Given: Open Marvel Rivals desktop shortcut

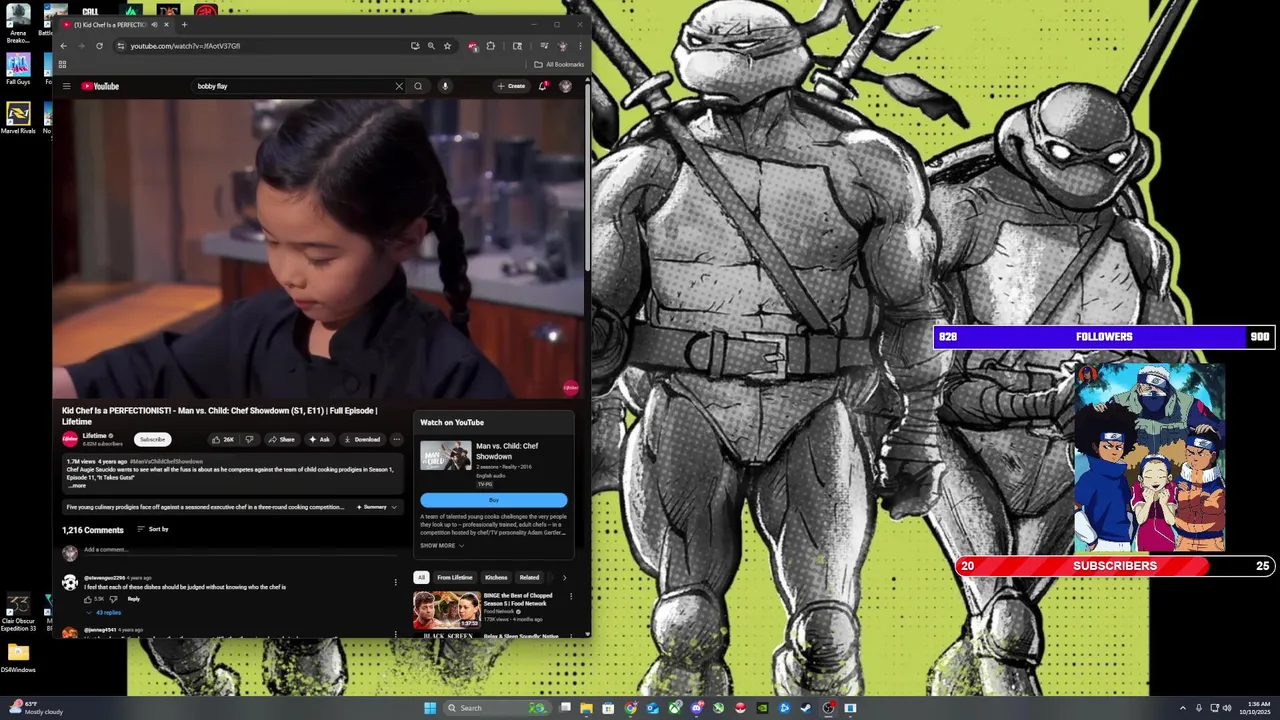Looking at the screenshot, I should tap(18, 117).
